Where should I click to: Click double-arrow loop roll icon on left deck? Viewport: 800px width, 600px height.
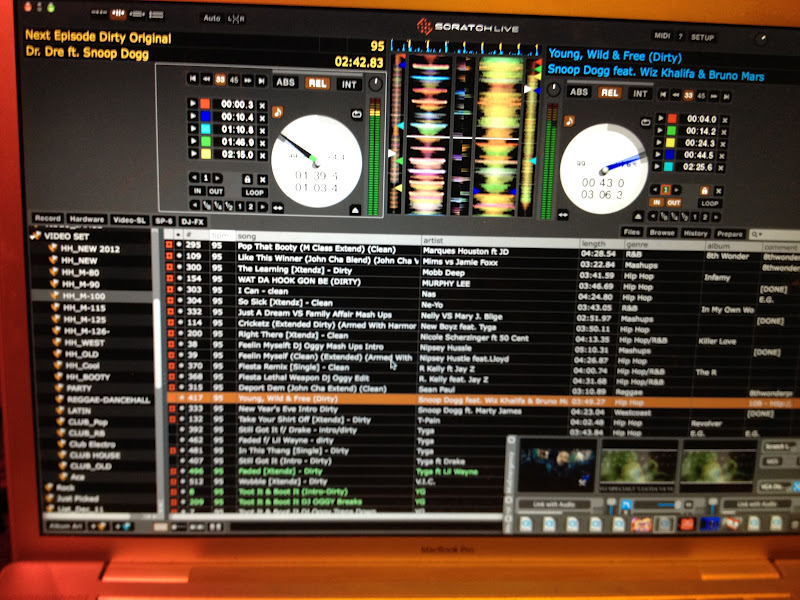pyautogui.click(x=278, y=208)
